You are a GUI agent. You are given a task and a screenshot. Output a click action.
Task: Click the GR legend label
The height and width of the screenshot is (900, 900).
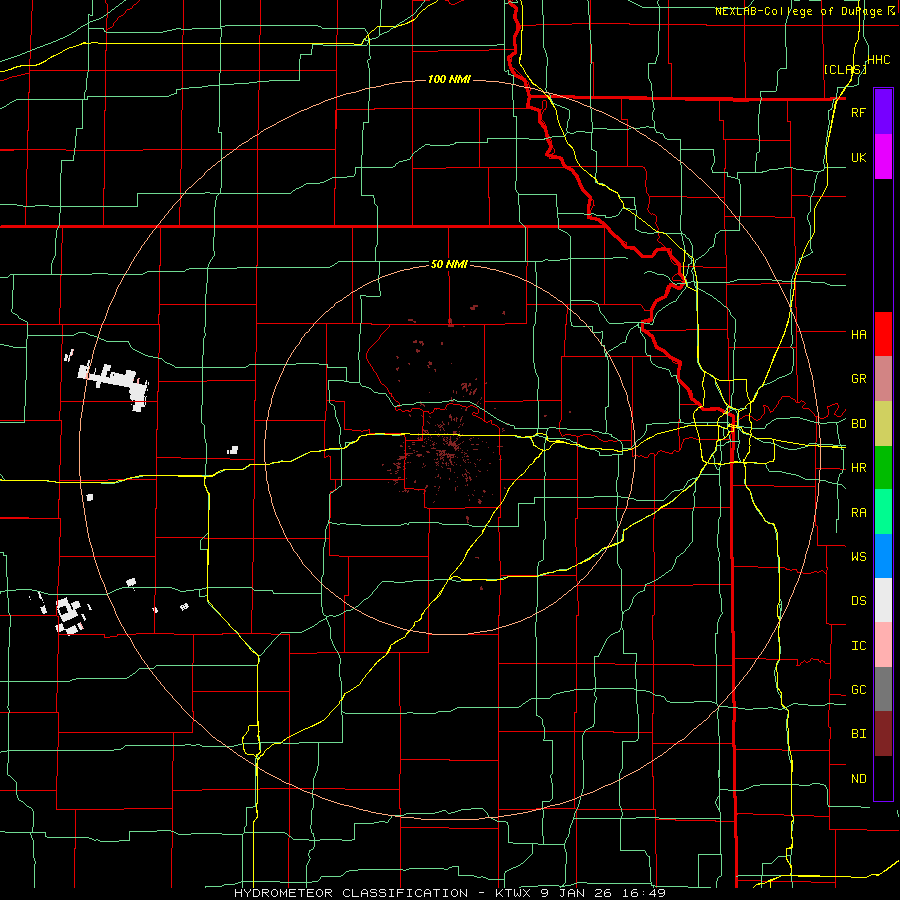858,379
